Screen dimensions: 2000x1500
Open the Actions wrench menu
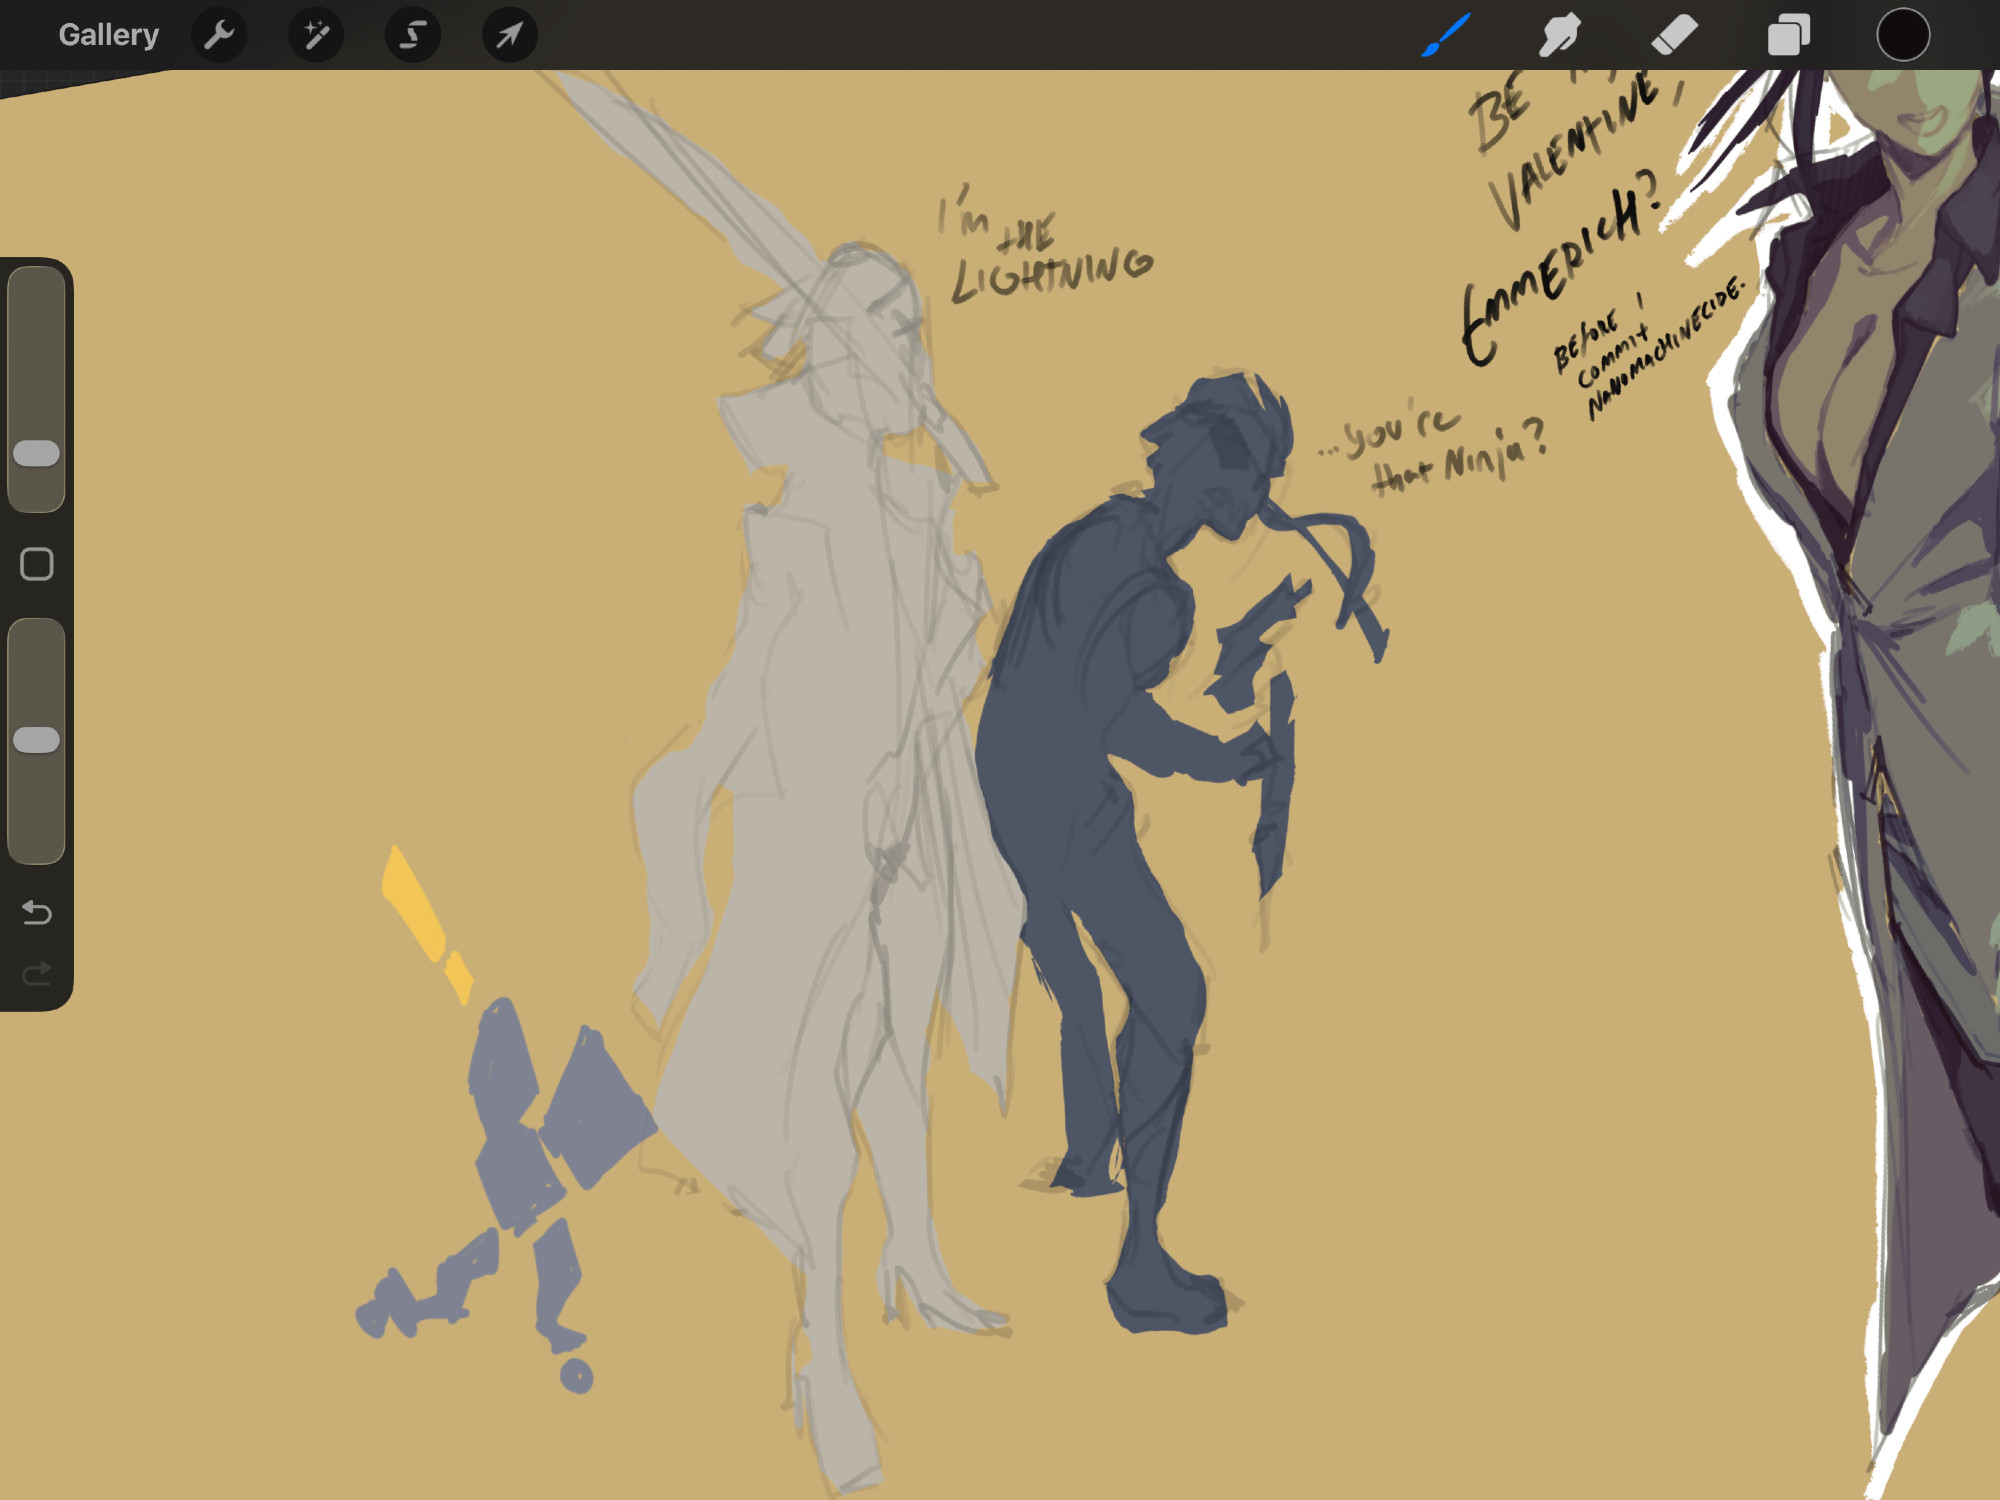pos(219,35)
